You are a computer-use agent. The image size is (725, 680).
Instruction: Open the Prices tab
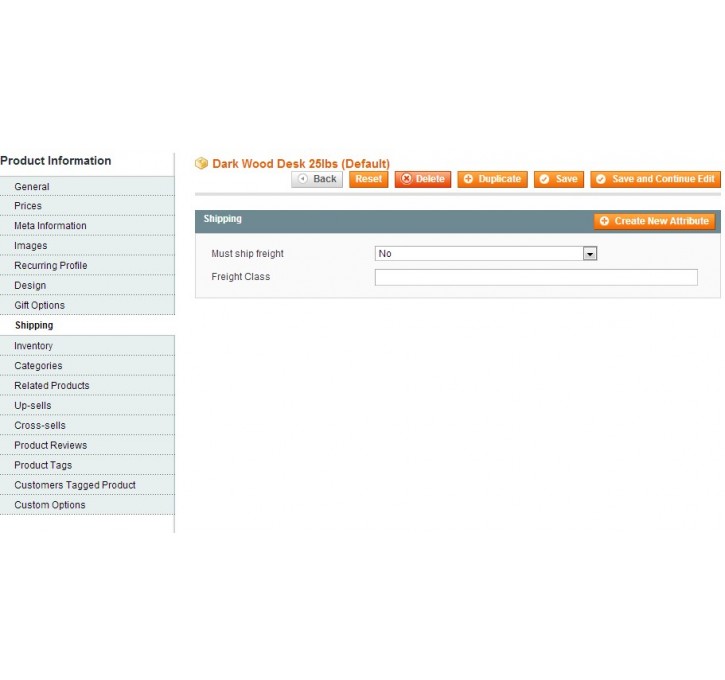[87, 206]
